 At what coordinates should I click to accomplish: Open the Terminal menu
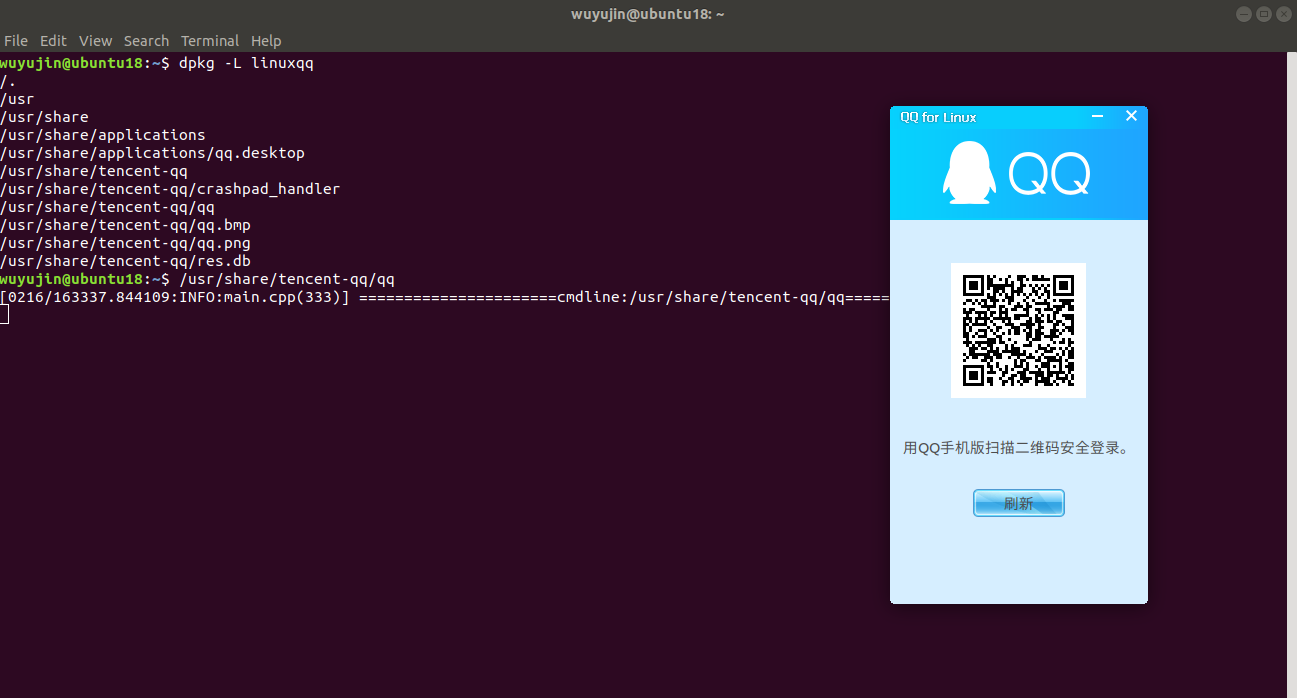pyautogui.click(x=210, y=41)
